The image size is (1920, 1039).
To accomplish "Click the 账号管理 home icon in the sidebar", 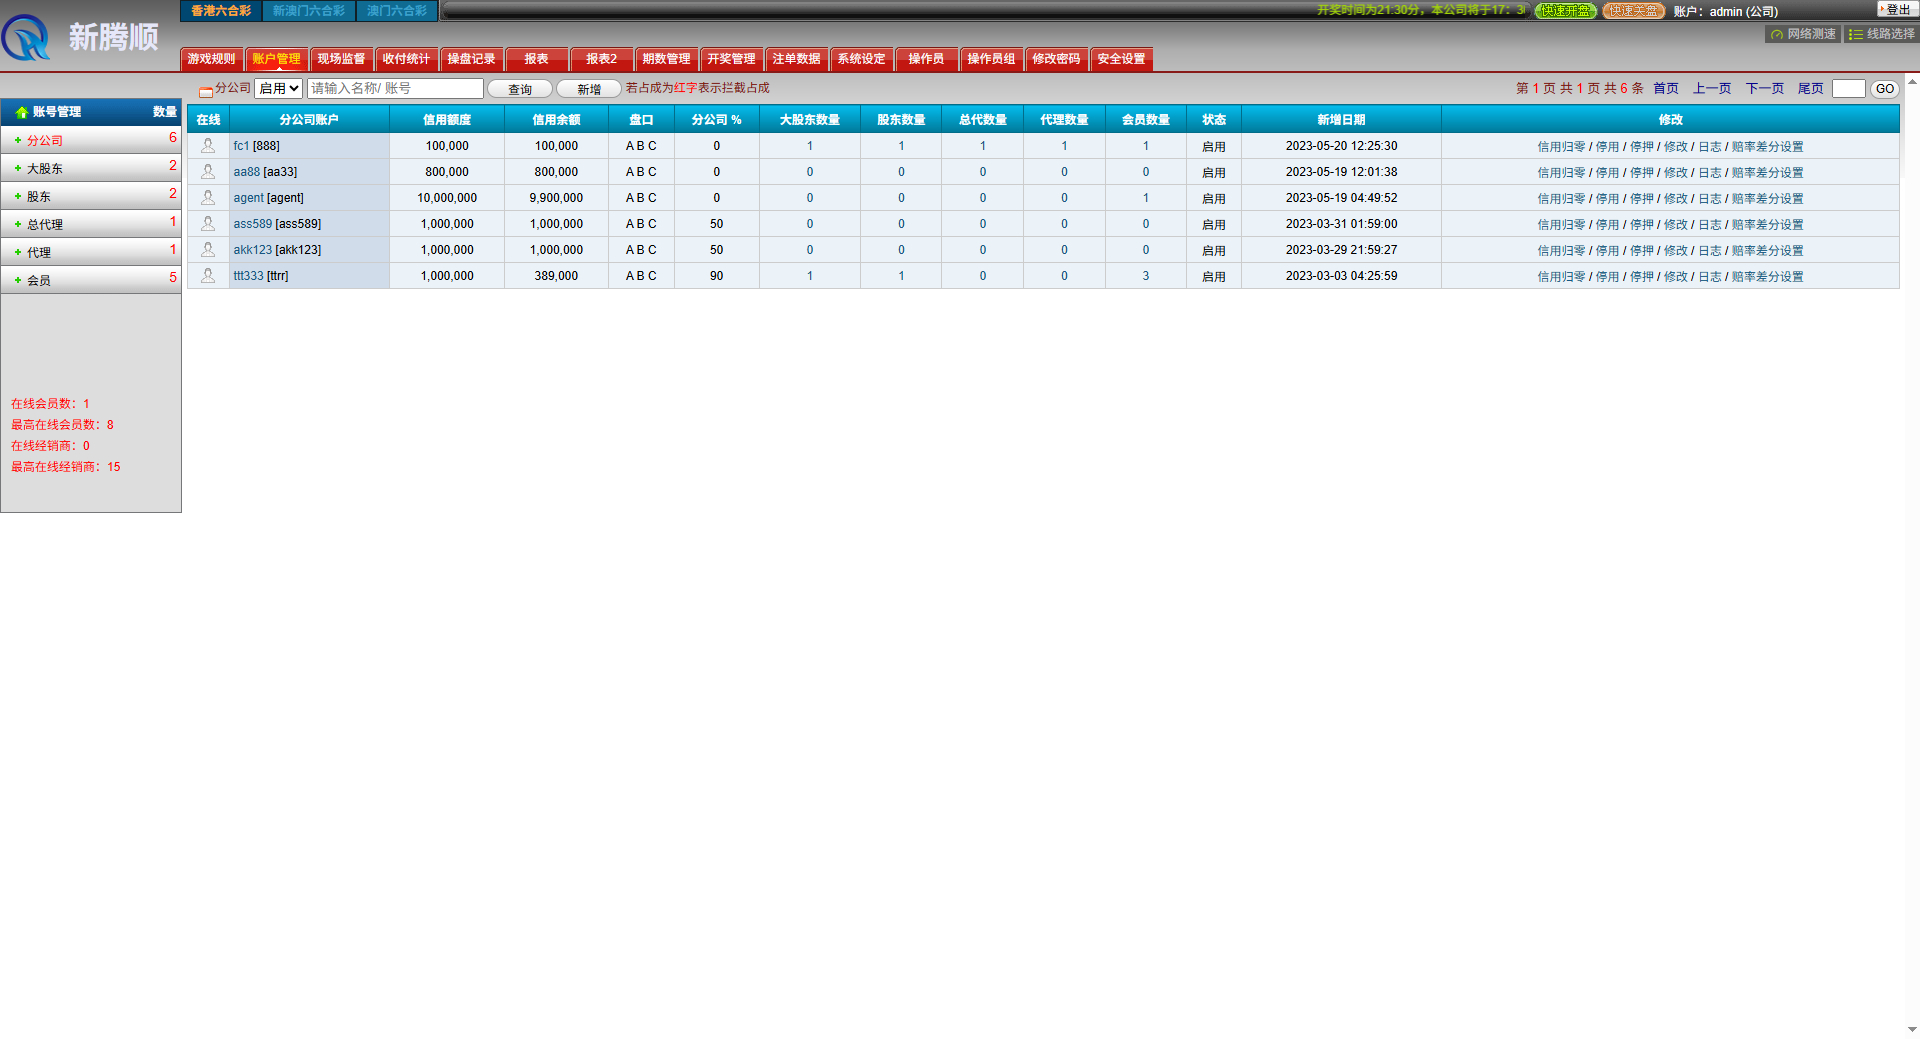I will pyautogui.click(x=21, y=112).
